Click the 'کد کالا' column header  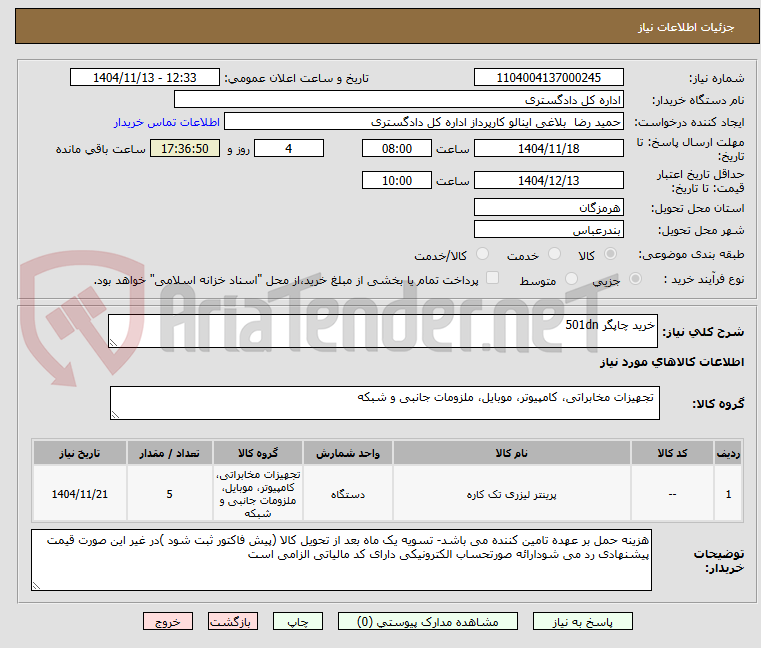tap(672, 453)
